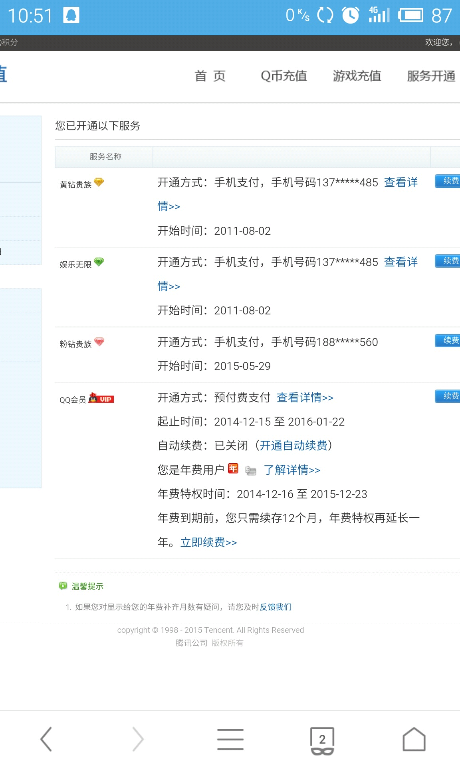Tap the alarm clock status icon
This screenshot has width=460, height=768.
[x=350, y=16]
